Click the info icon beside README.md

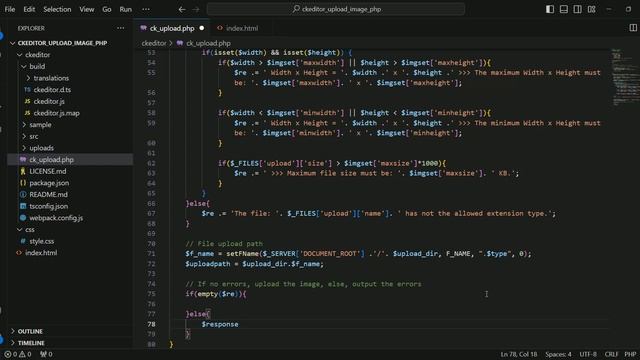coord(23,194)
